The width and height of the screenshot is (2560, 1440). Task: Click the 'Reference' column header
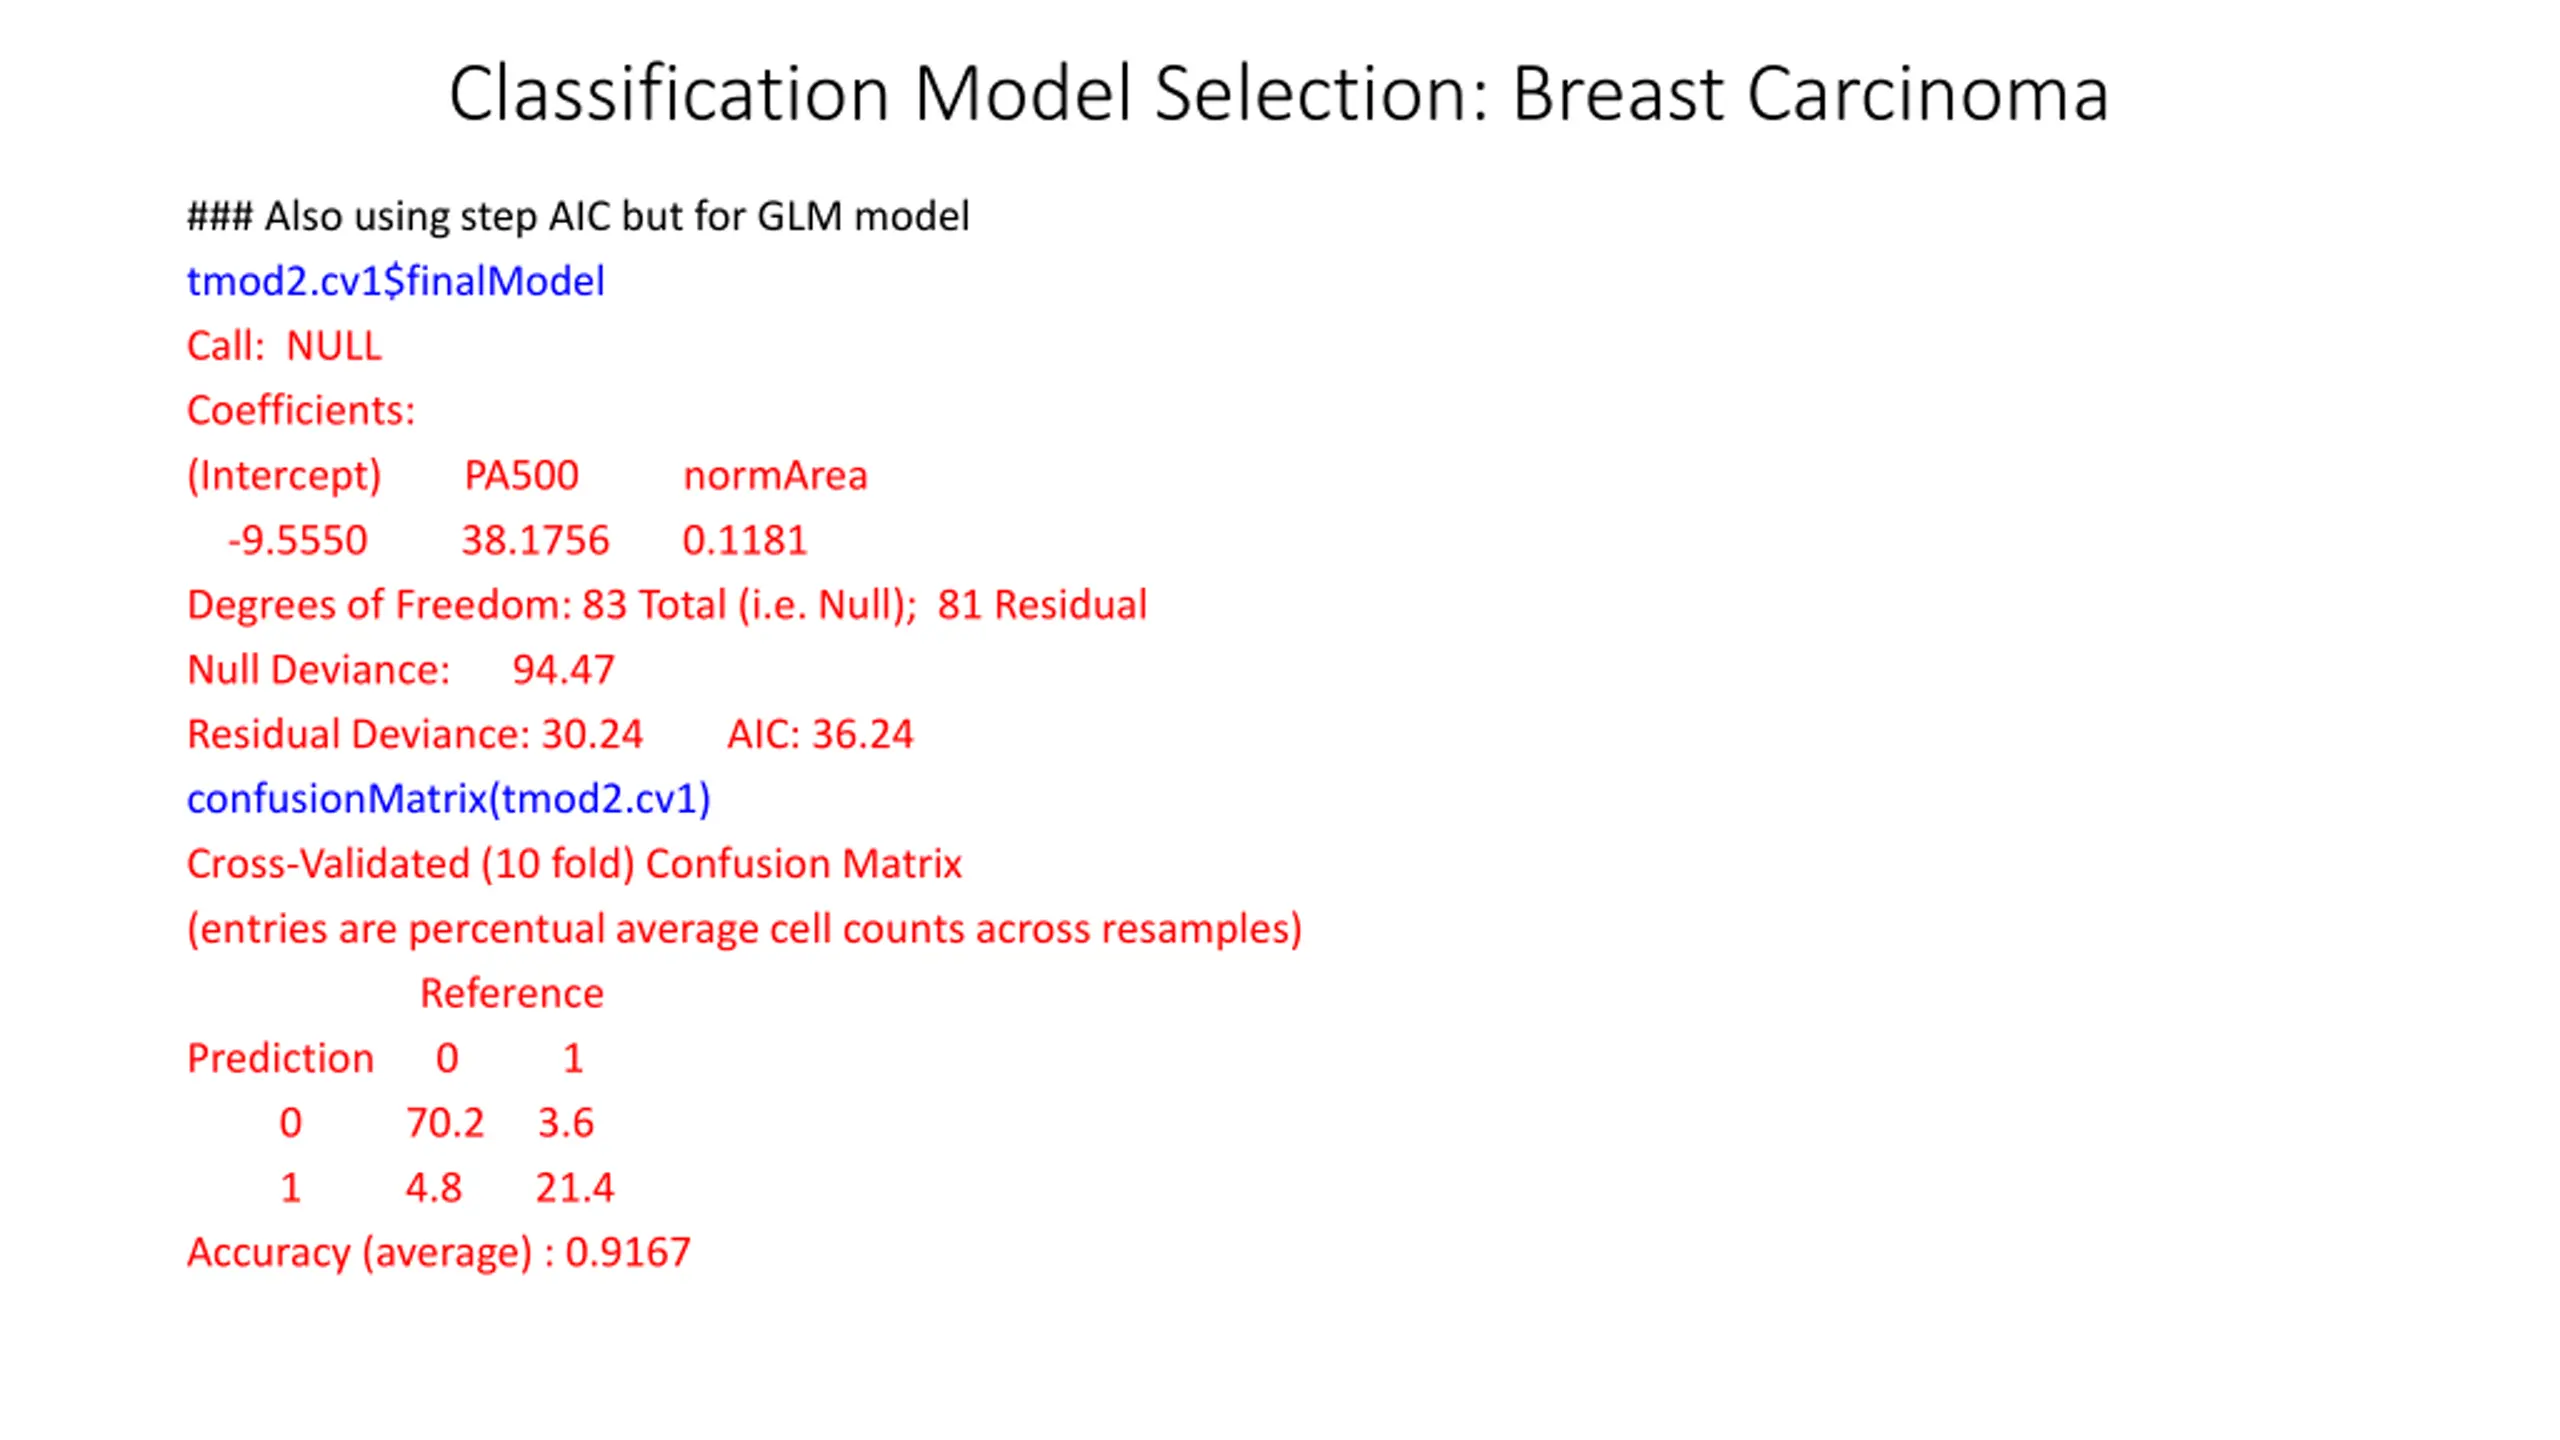point(511,993)
